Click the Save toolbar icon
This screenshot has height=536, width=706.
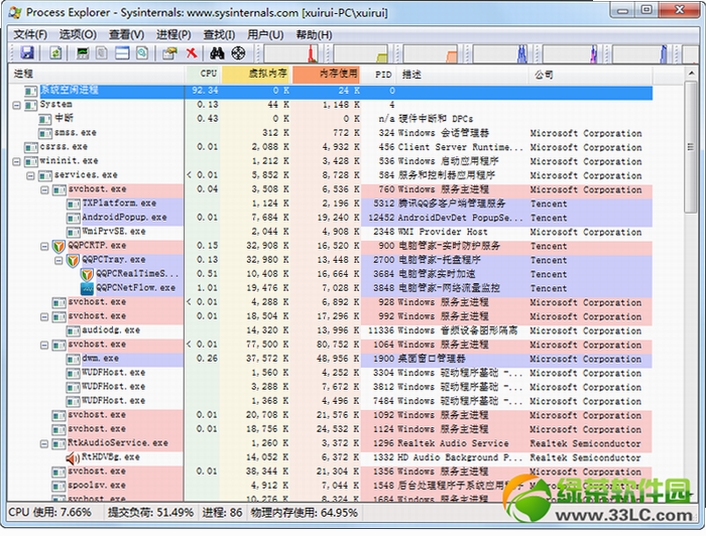coord(27,53)
